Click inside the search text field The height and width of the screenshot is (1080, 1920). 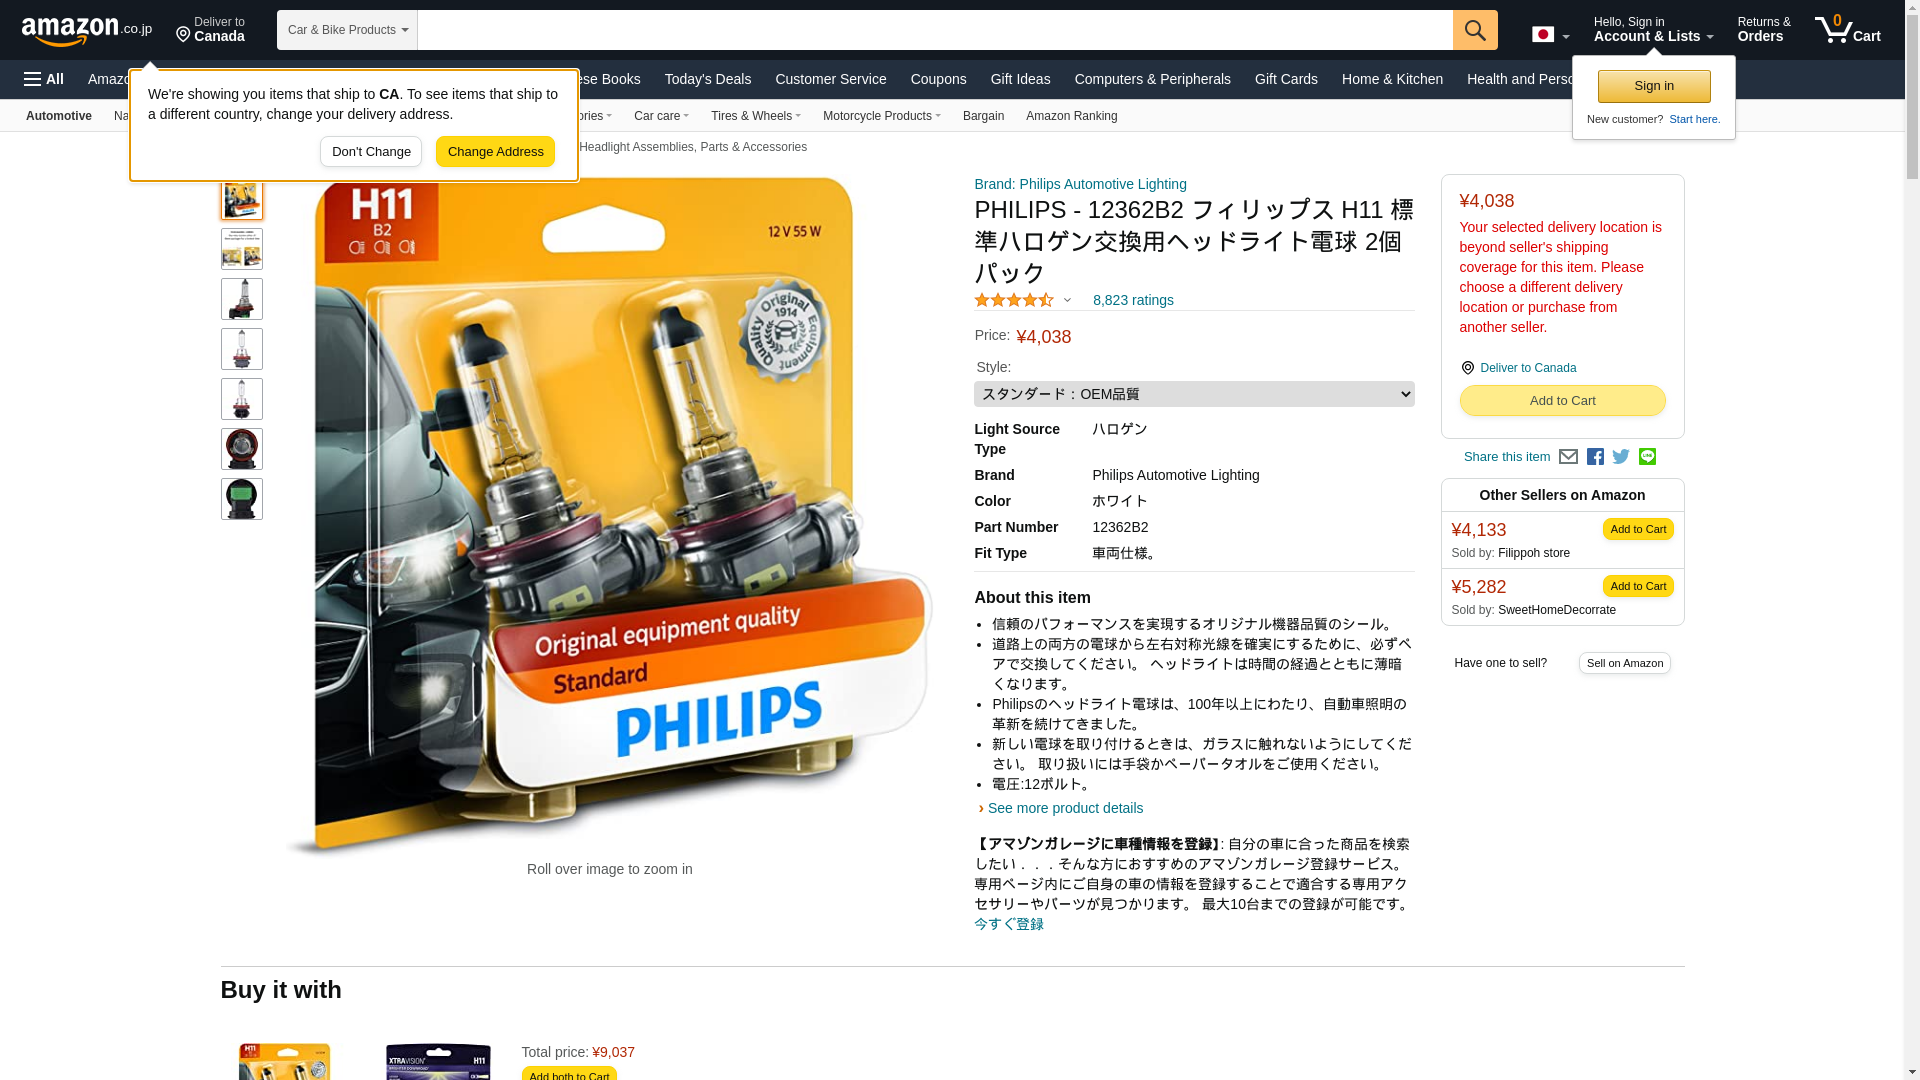[x=935, y=30]
